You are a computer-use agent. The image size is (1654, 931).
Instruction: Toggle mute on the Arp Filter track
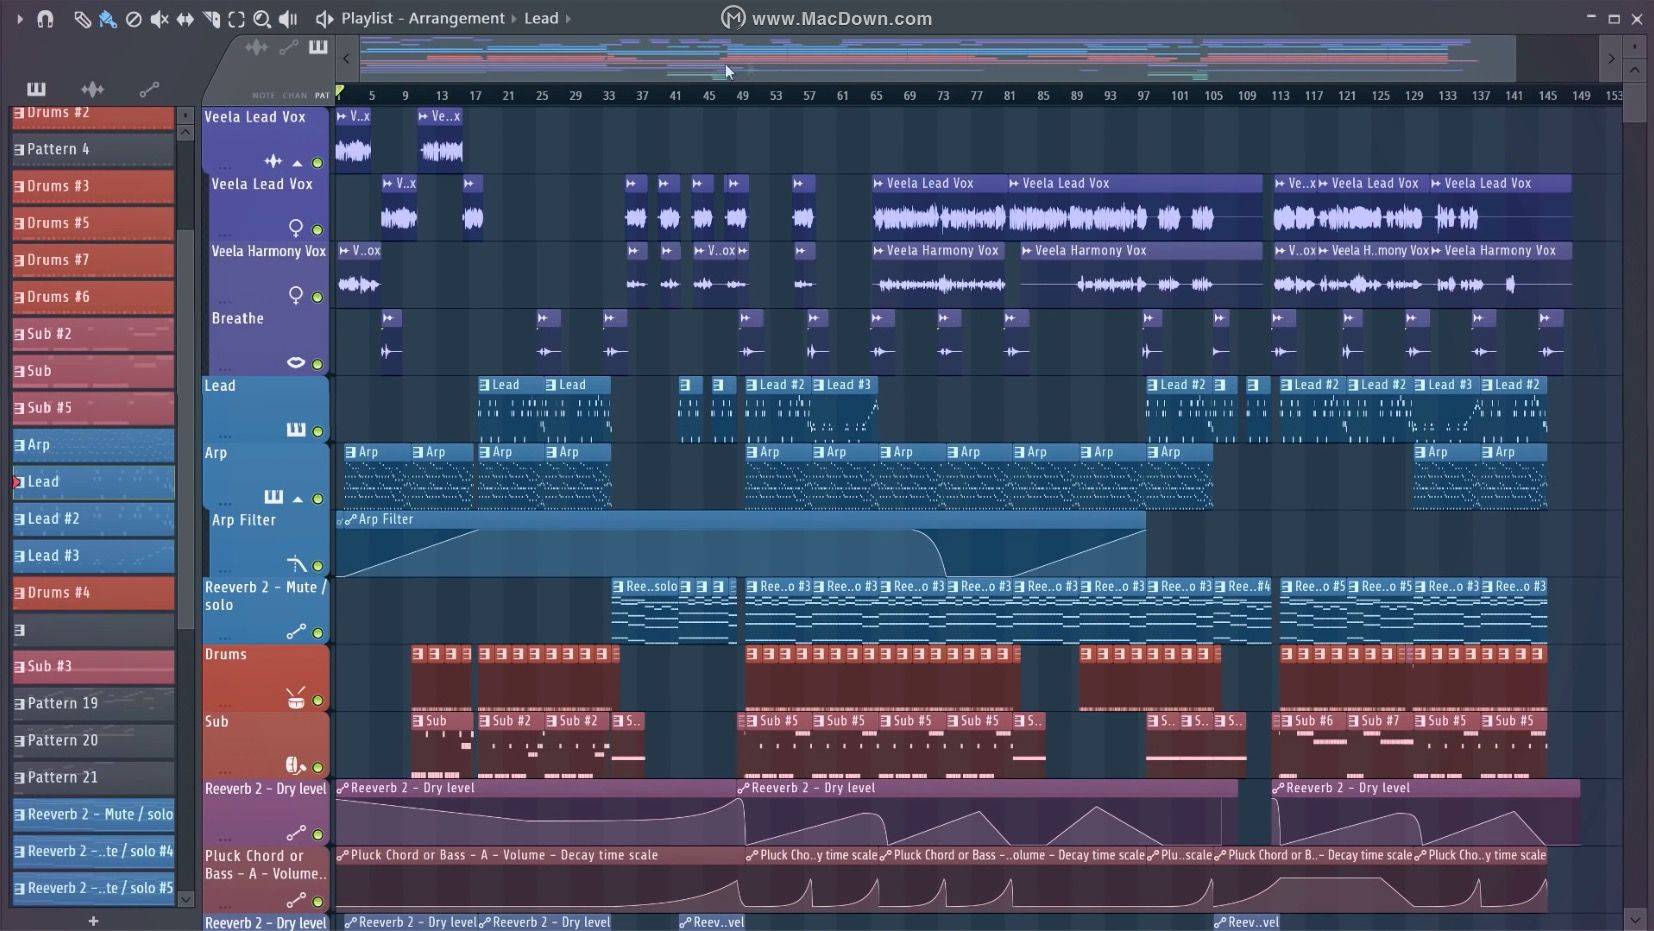(318, 566)
